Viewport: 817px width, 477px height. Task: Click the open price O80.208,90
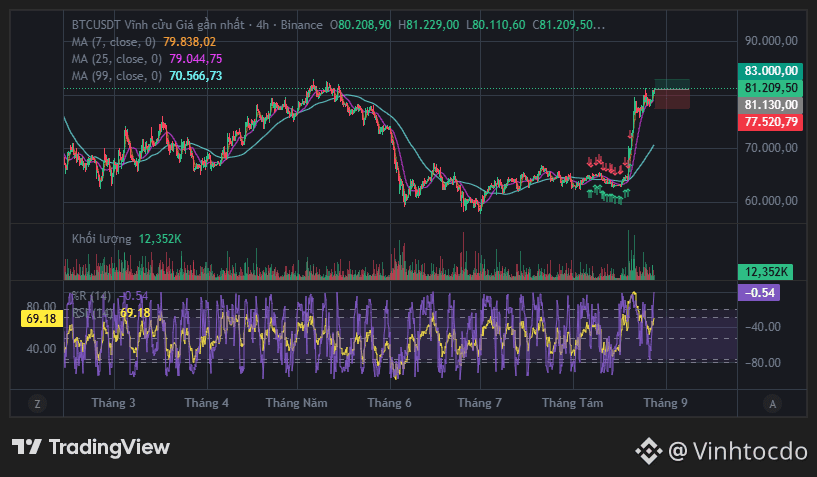coord(361,25)
